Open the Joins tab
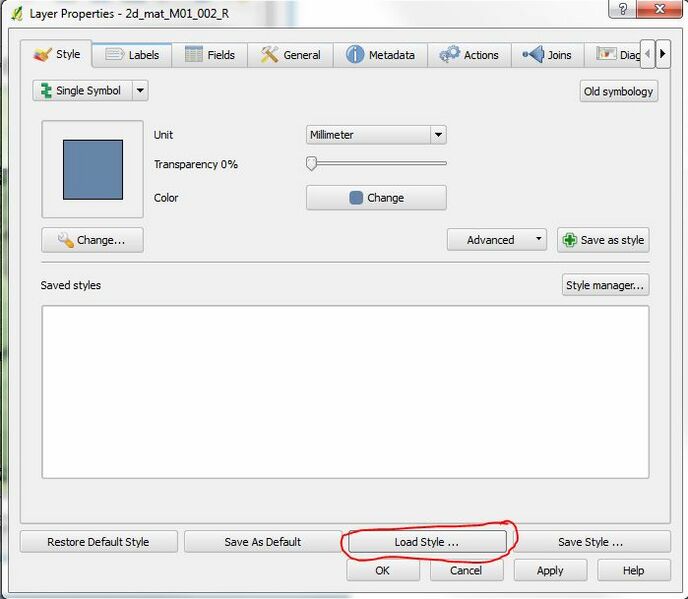The width and height of the screenshot is (688, 599). 548,55
